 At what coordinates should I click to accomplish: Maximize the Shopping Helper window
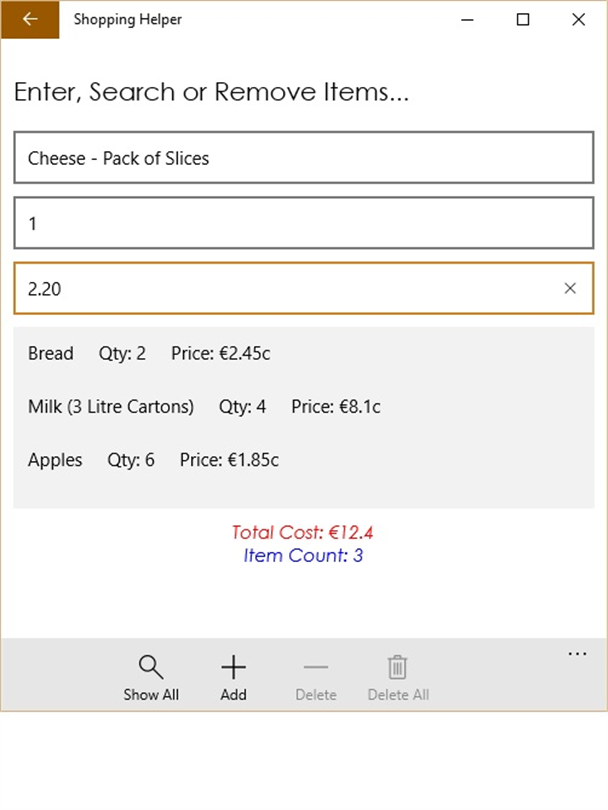coord(522,19)
